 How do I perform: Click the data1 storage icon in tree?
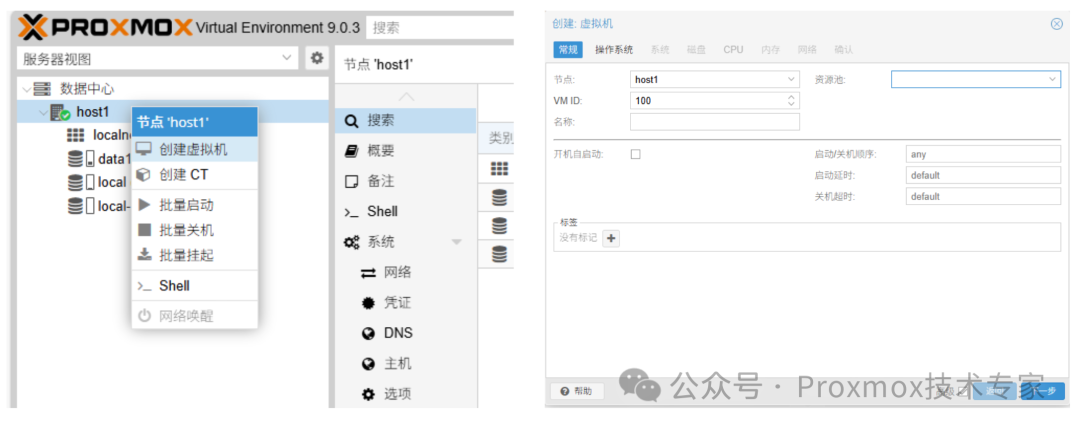81,159
